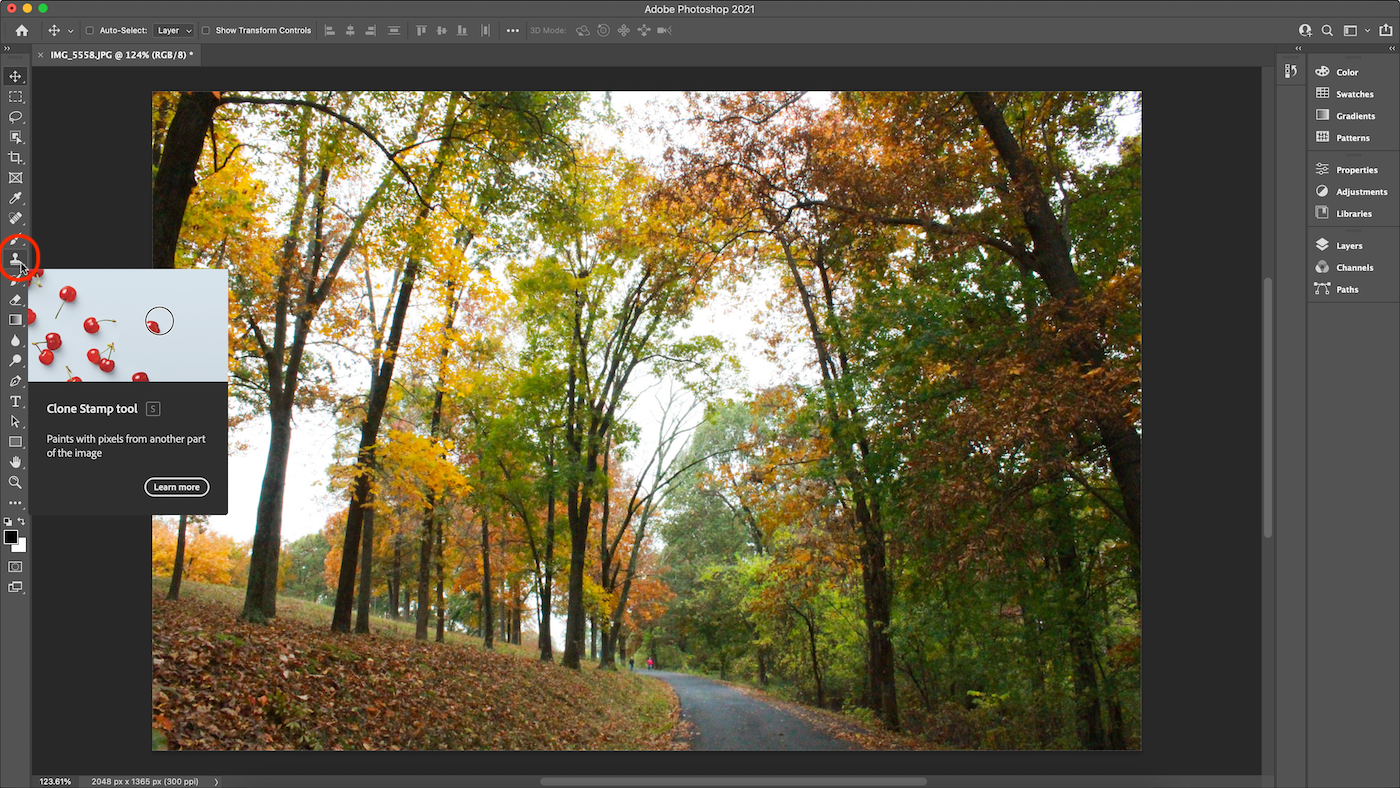Expand the toolbar to two columns
Viewport: 1400px width, 788px height.
pos(8,48)
